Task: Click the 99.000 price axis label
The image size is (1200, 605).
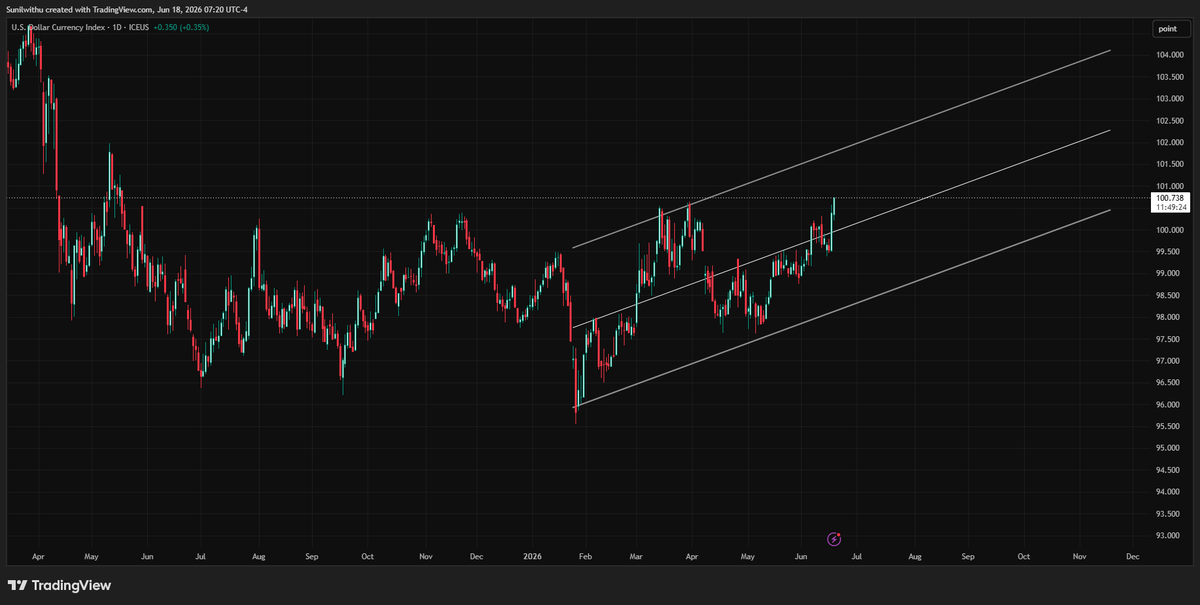Action: tap(1170, 274)
